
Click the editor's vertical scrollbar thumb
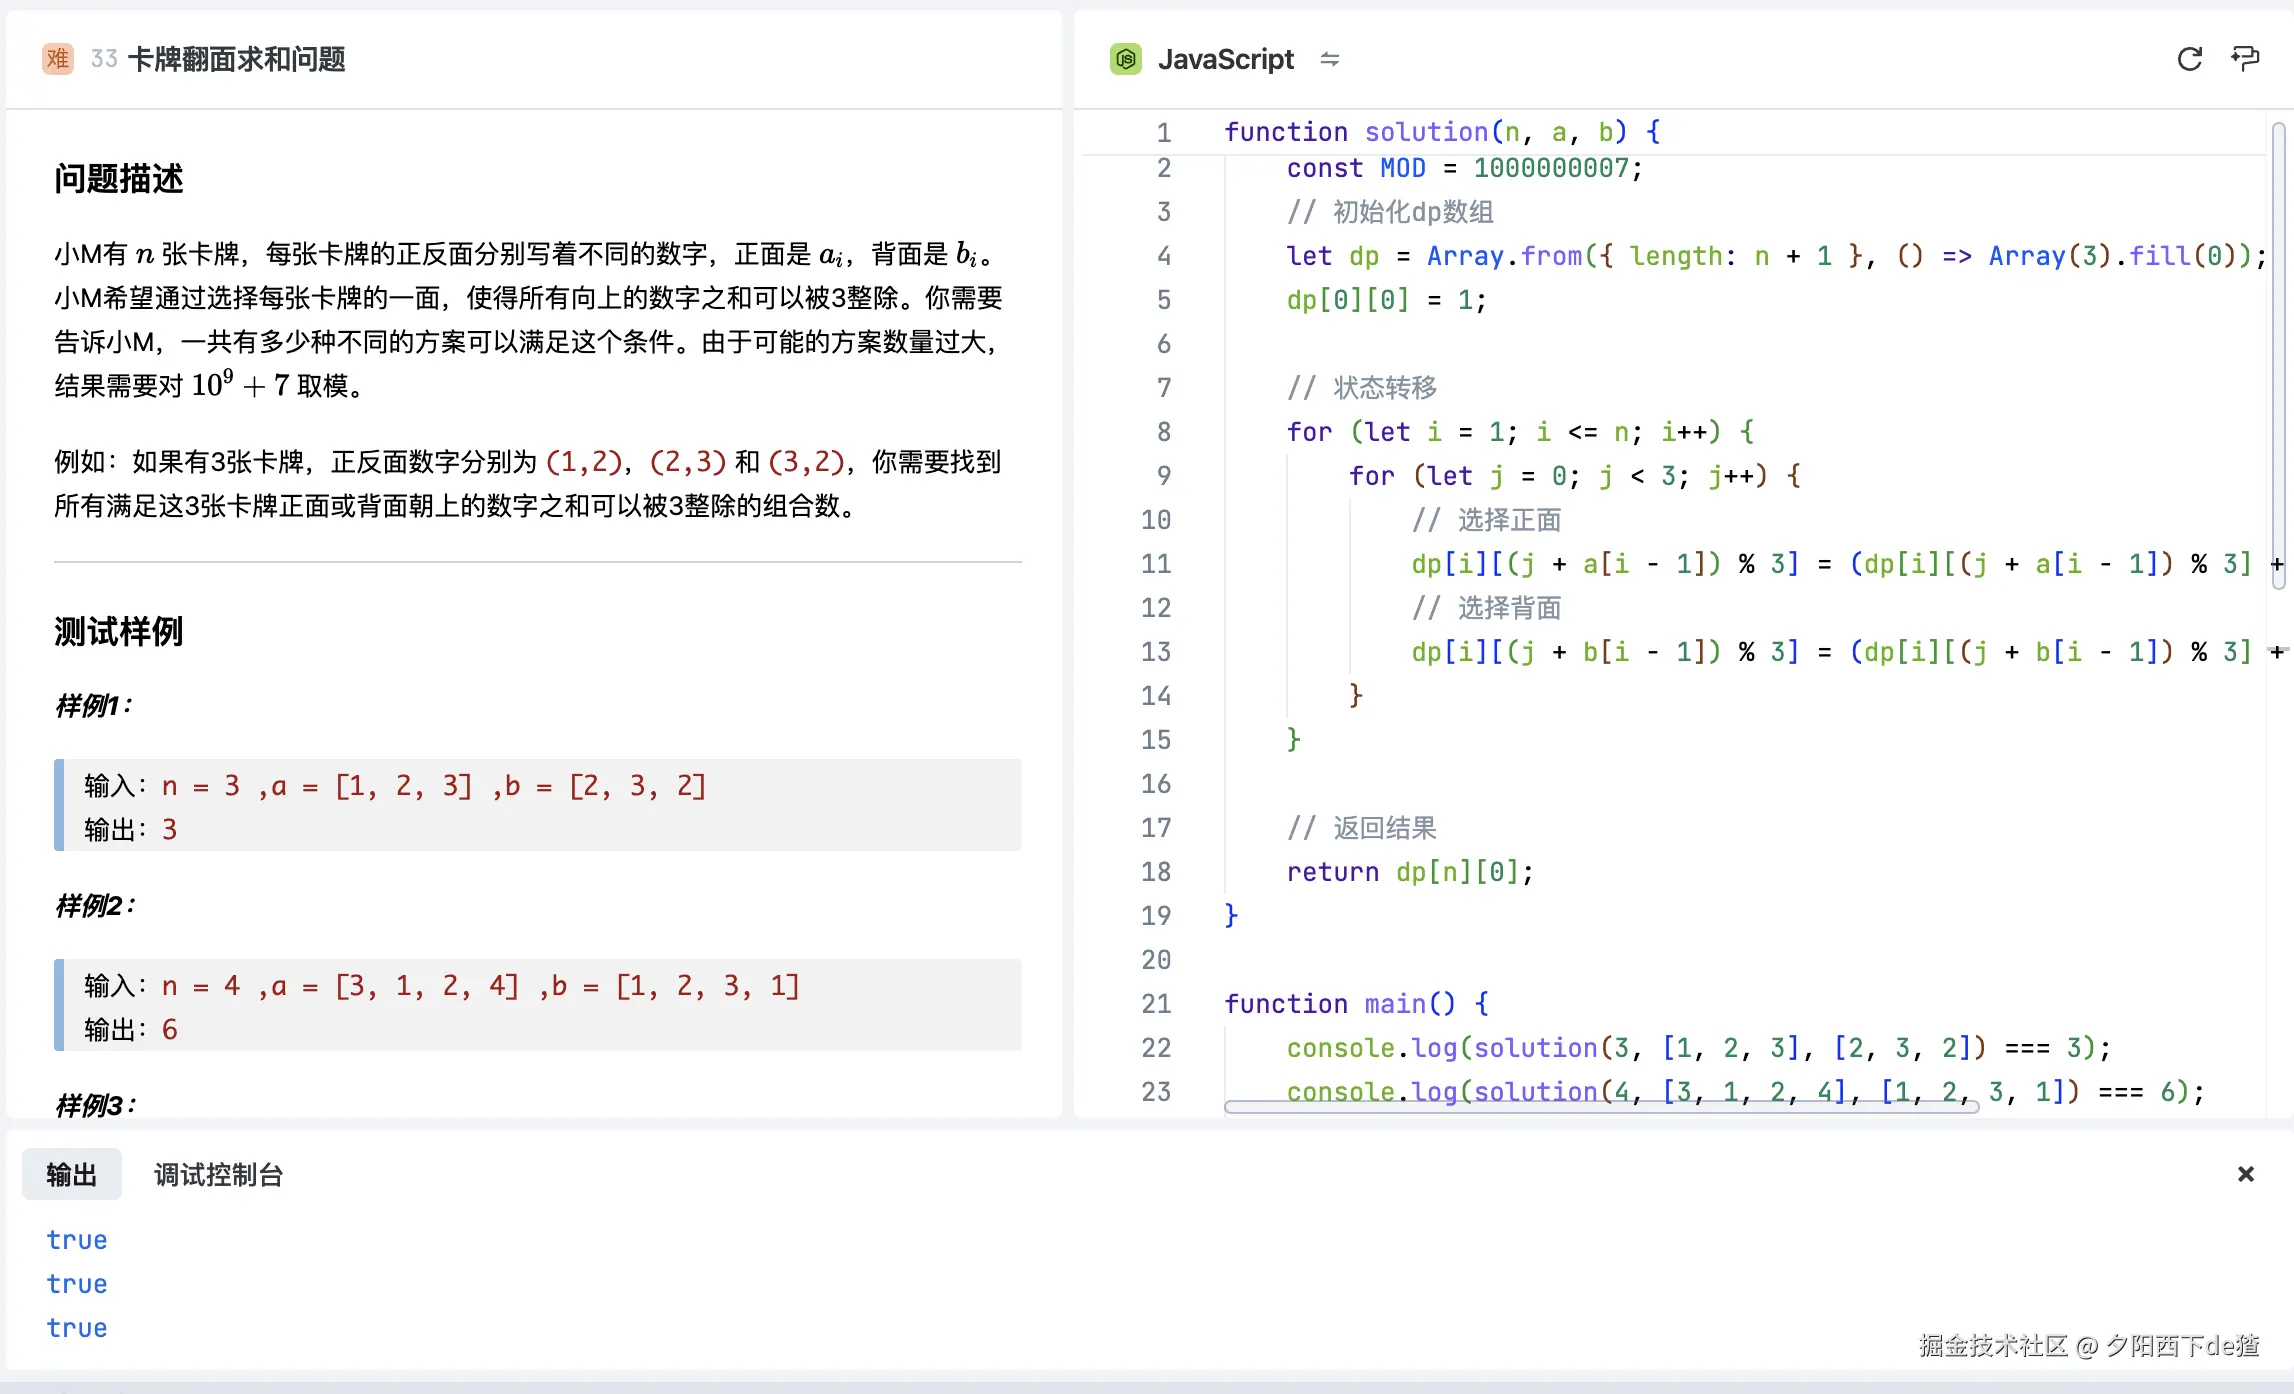[x=2277, y=355]
